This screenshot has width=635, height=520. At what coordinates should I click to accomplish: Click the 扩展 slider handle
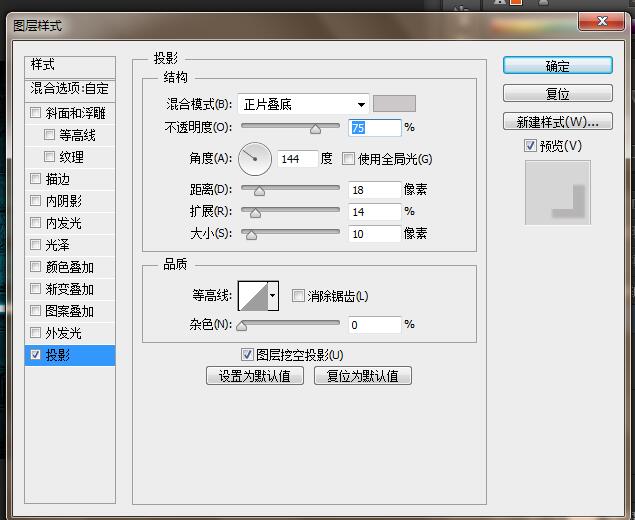pos(255,213)
